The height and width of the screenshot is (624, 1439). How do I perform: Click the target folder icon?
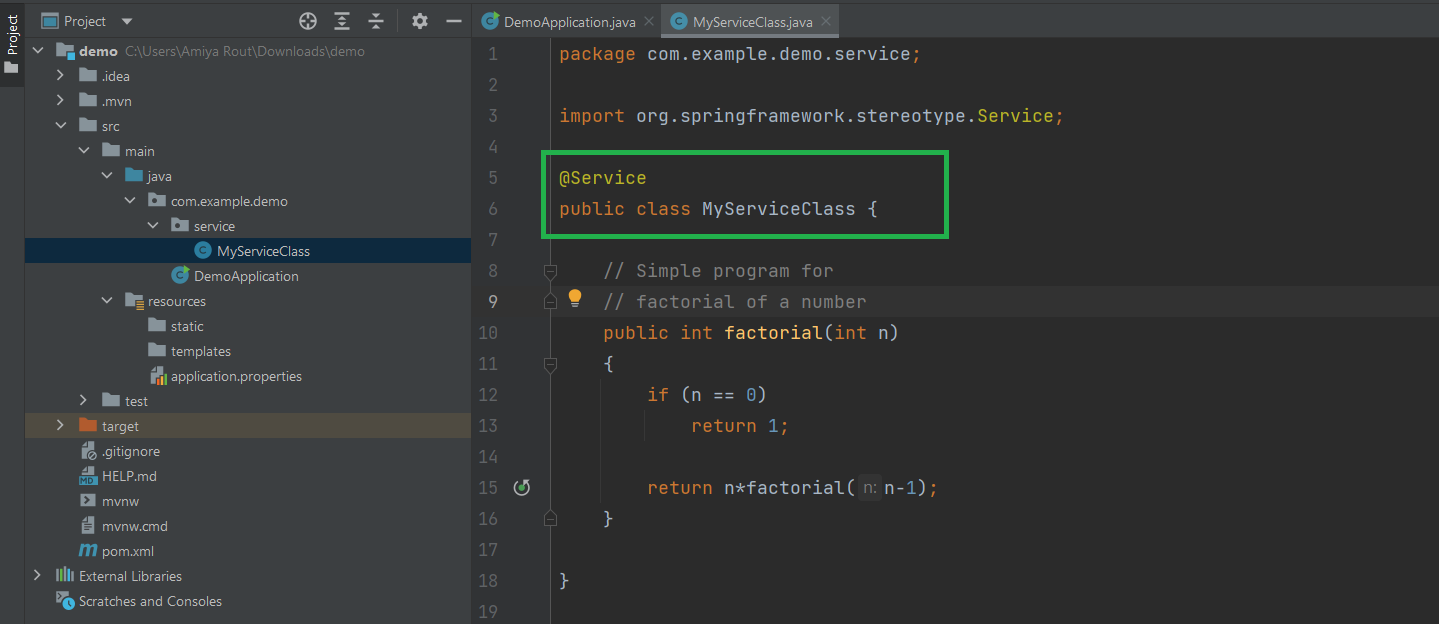pyautogui.click(x=88, y=425)
